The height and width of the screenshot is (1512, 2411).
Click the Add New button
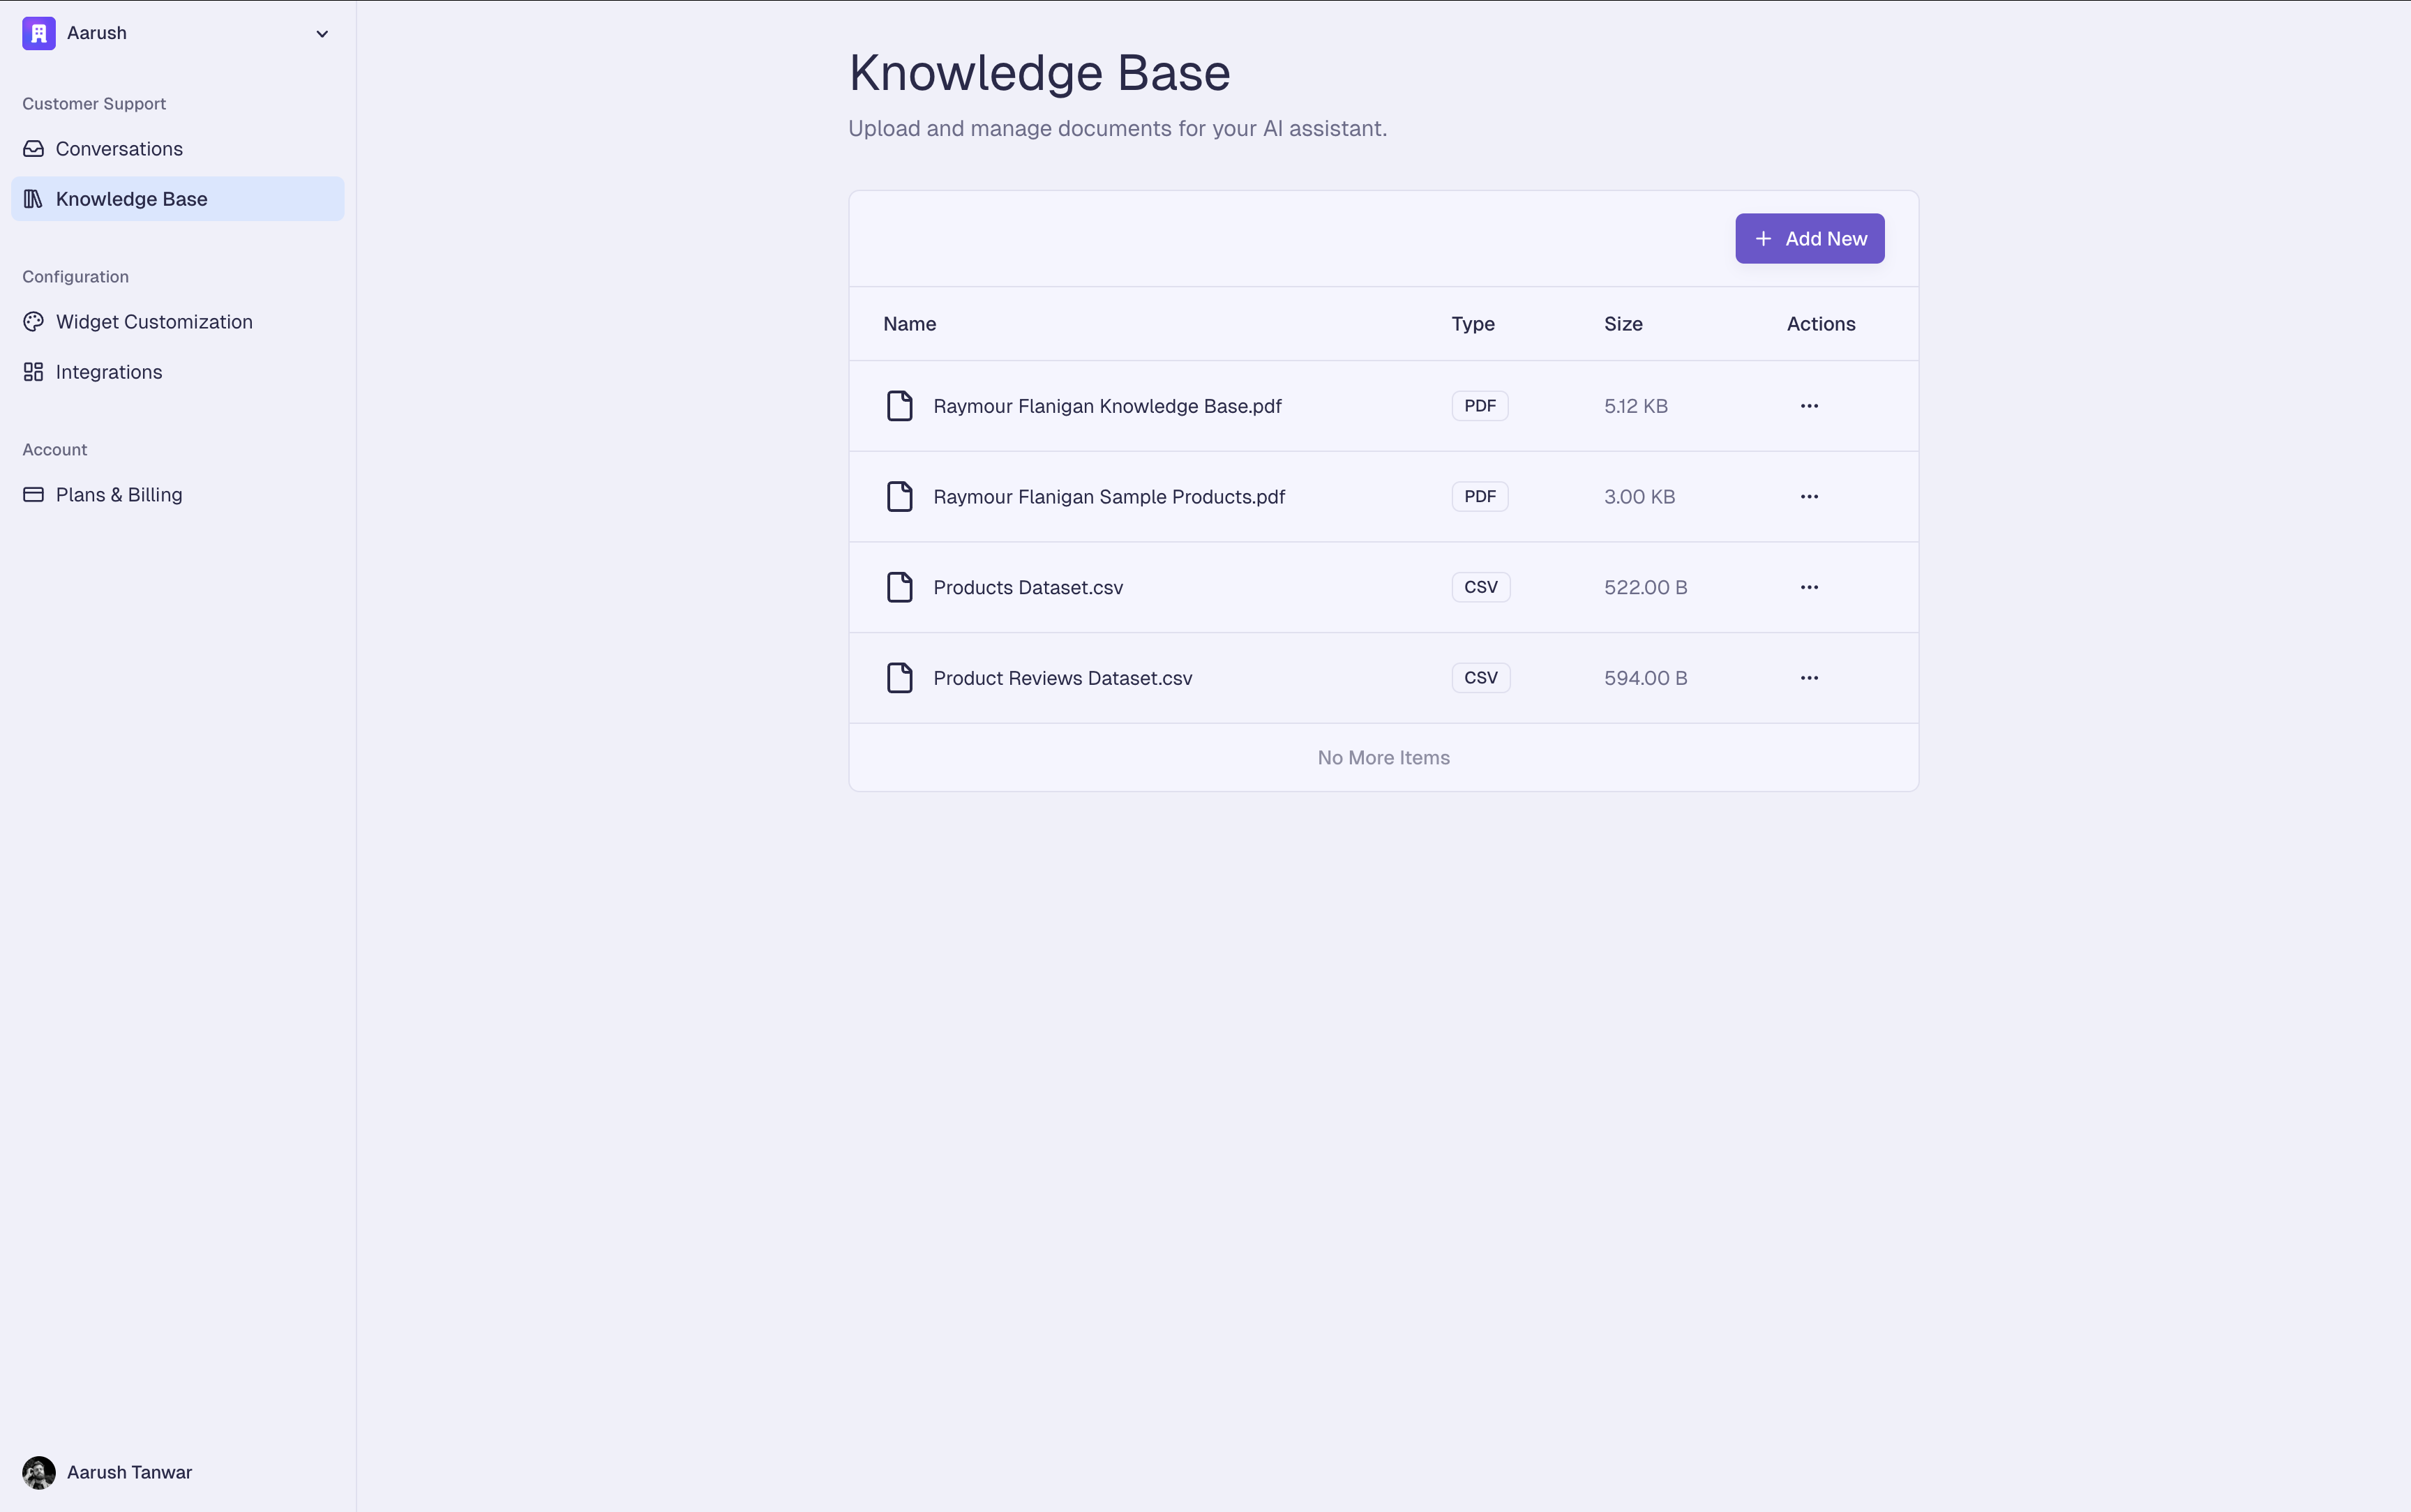pyautogui.click(x=1809, y=239)
